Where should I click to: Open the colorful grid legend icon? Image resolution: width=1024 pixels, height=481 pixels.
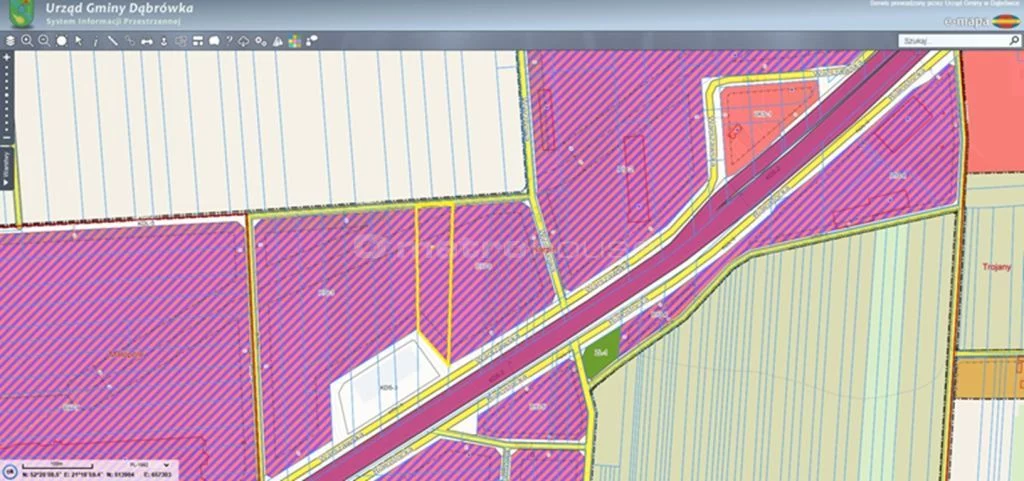click(x=295, y=41)
